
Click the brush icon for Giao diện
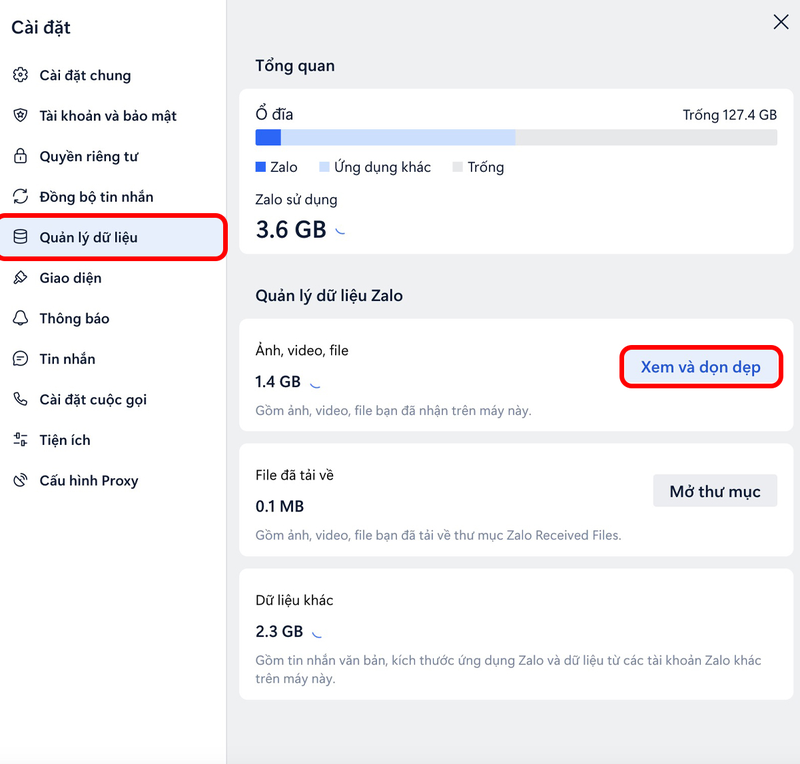20,278
